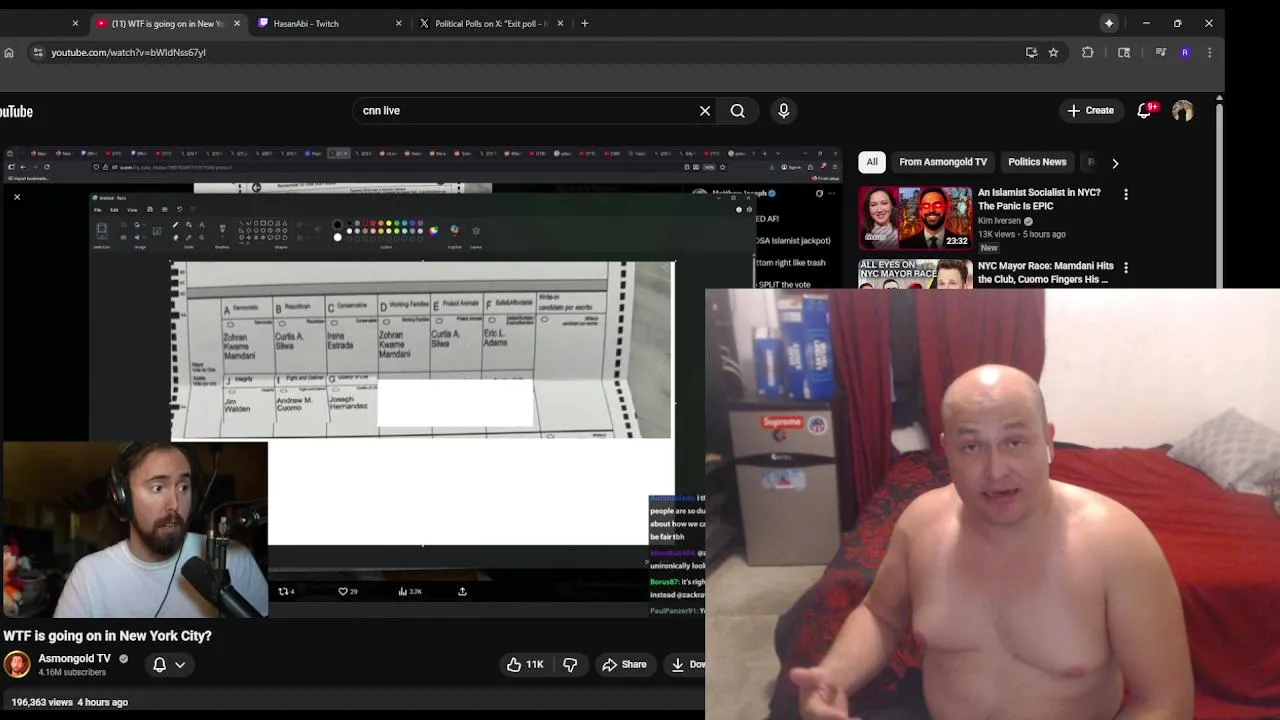This screenshot has width=1280, height=720.
Task: Open 'NYC Mayor Race: Mamdani Hits' title
Action: point(1046,272)
